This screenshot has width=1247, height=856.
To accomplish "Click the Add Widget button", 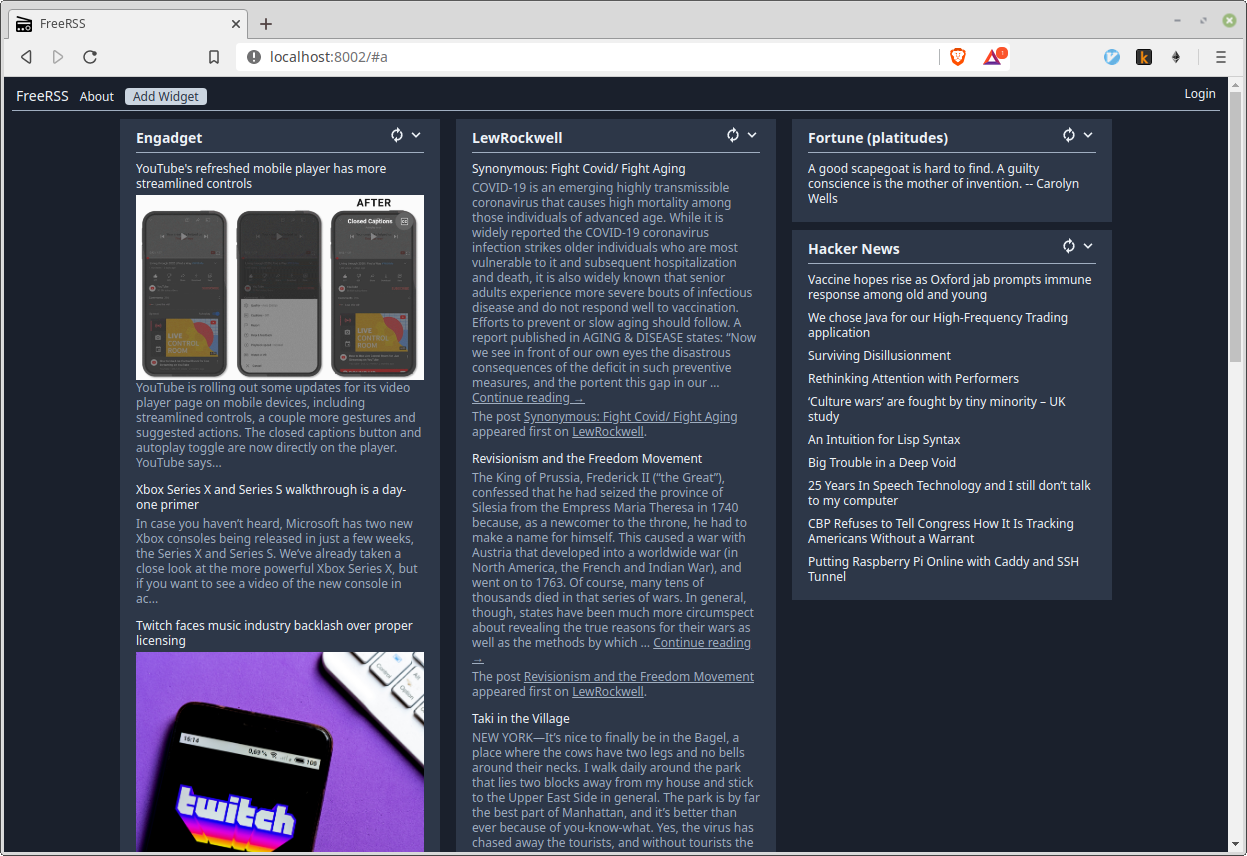I will click(166, 96).
